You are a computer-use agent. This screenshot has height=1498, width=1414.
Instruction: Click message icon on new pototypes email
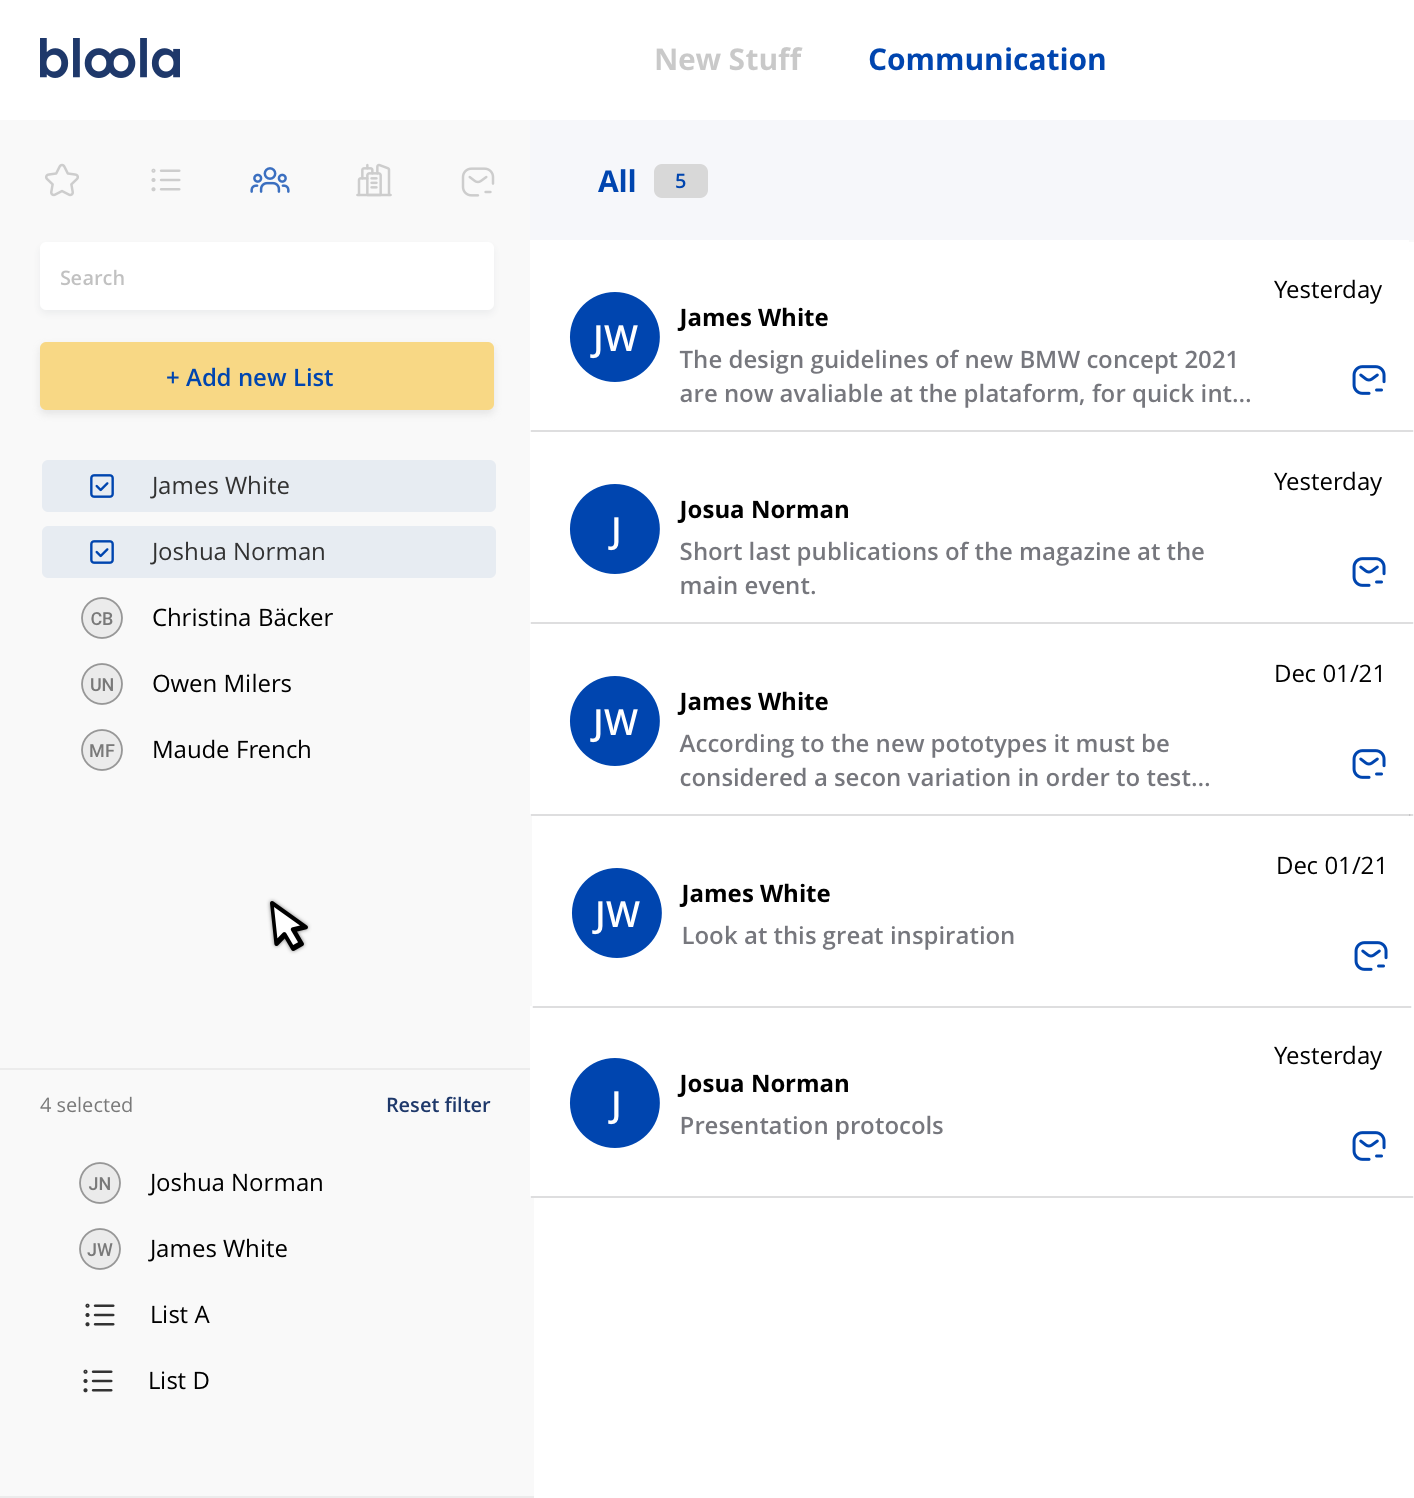click(x=1369, y=764)
